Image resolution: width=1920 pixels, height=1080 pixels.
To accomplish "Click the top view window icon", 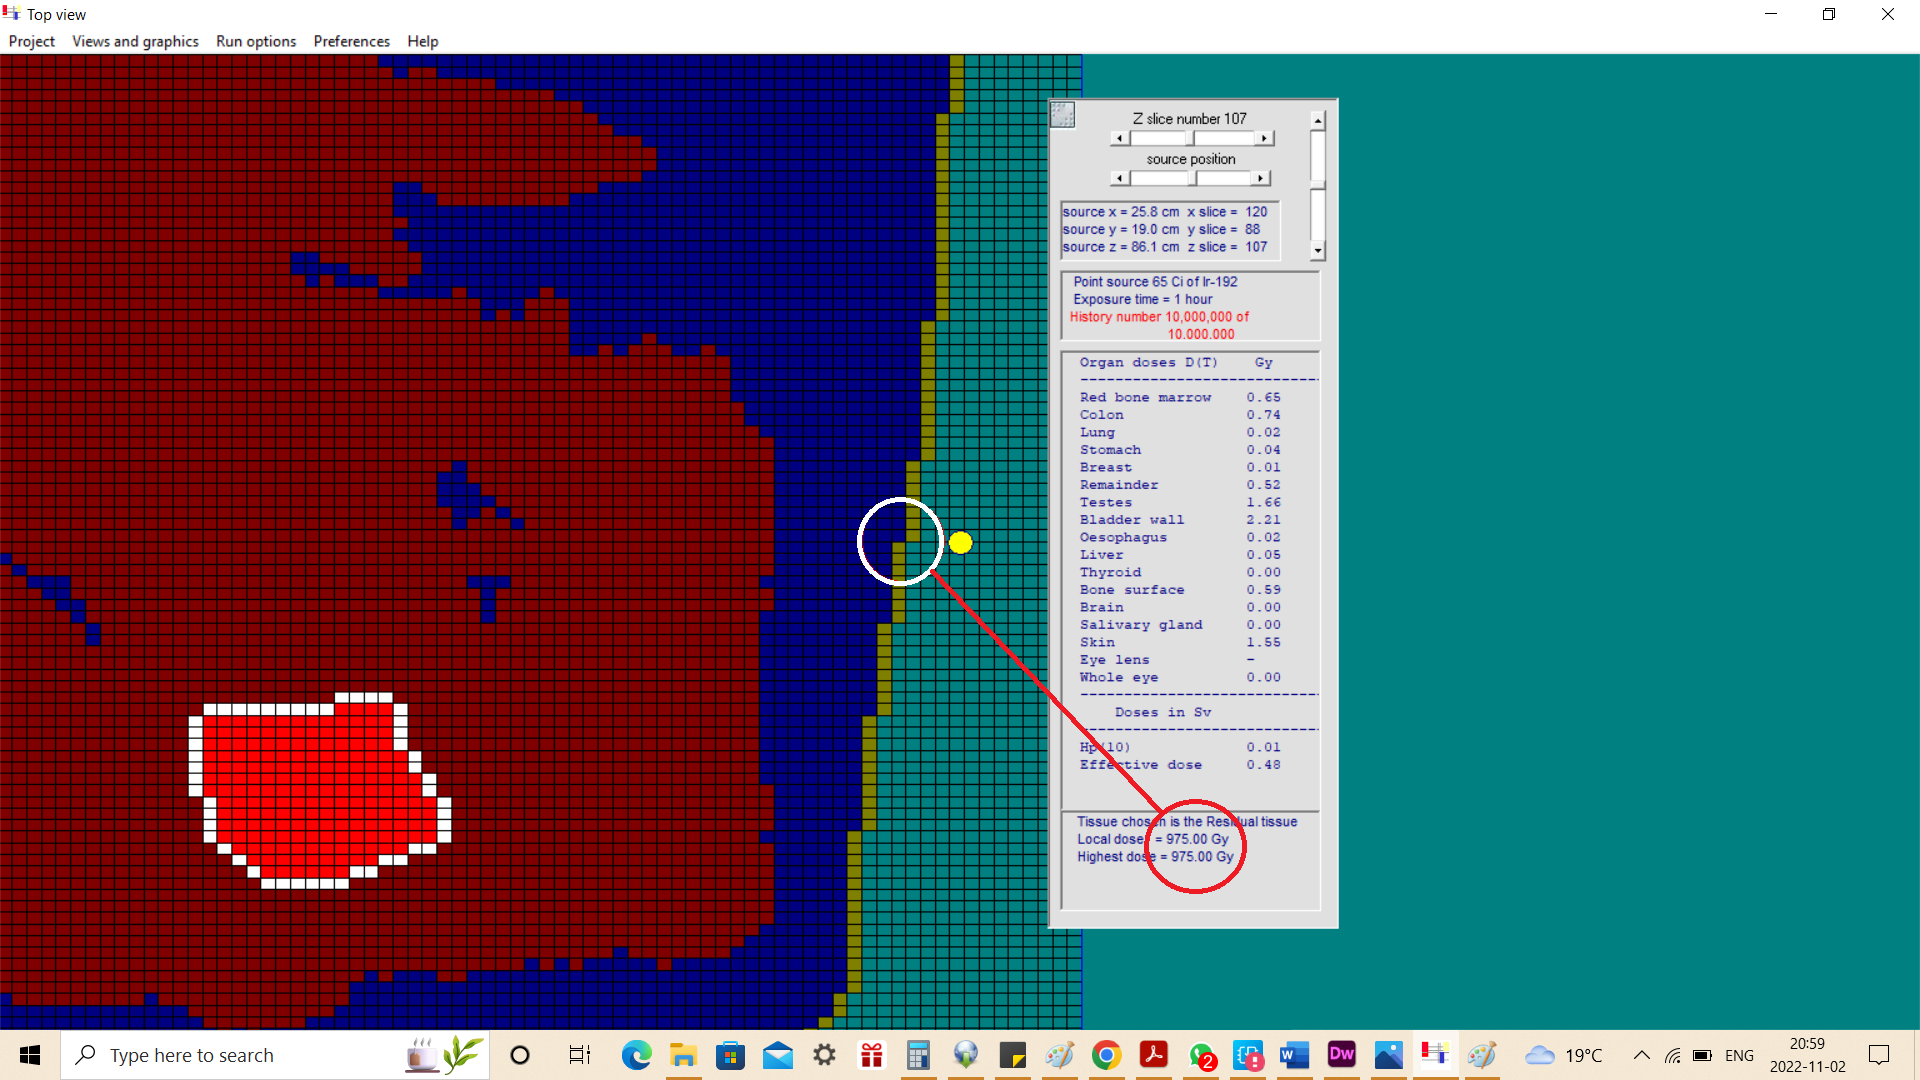I will click(12, 13).
